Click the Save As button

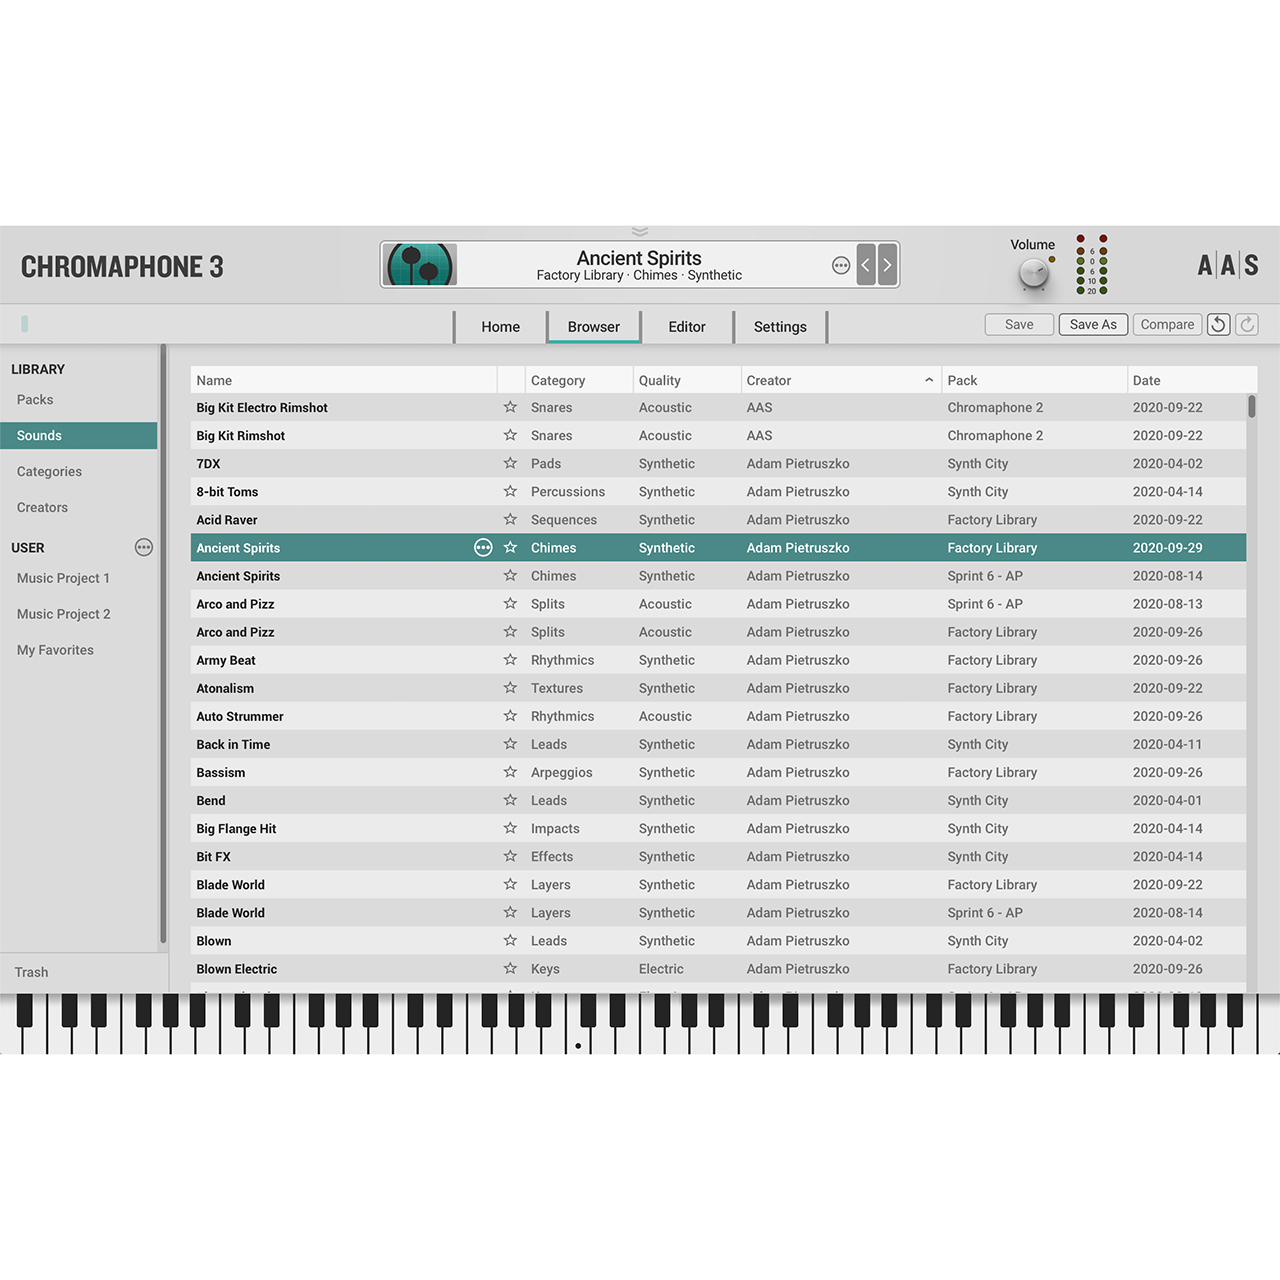1093,324
